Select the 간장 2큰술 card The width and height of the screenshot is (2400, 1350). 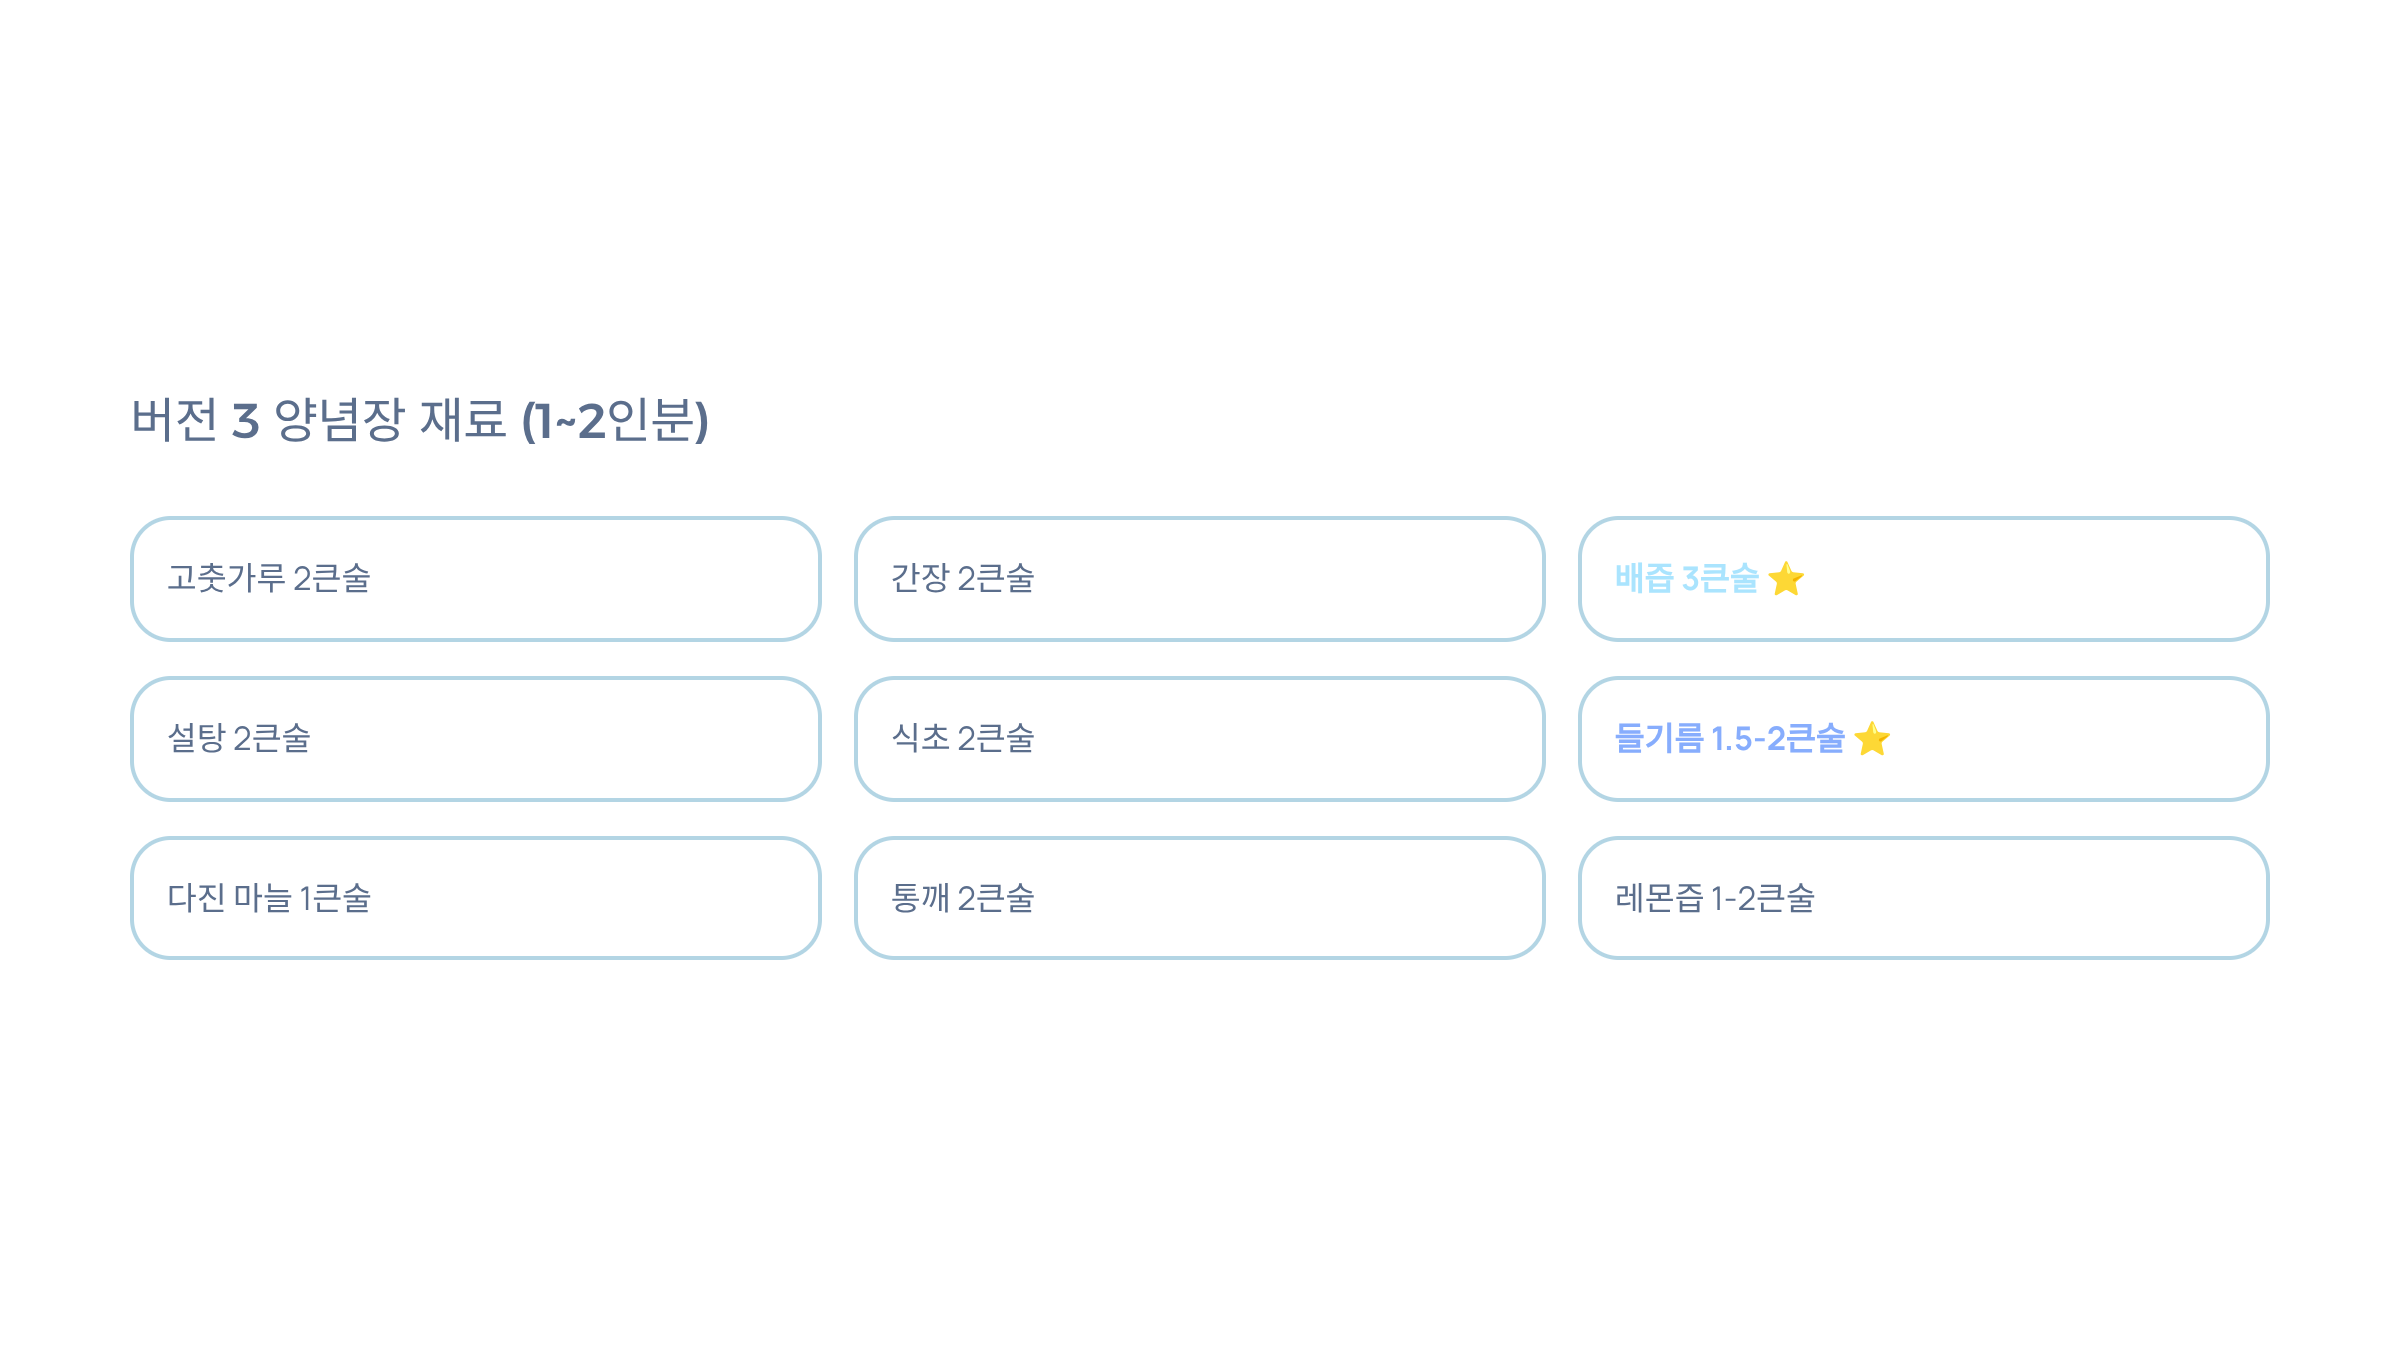1200,579
